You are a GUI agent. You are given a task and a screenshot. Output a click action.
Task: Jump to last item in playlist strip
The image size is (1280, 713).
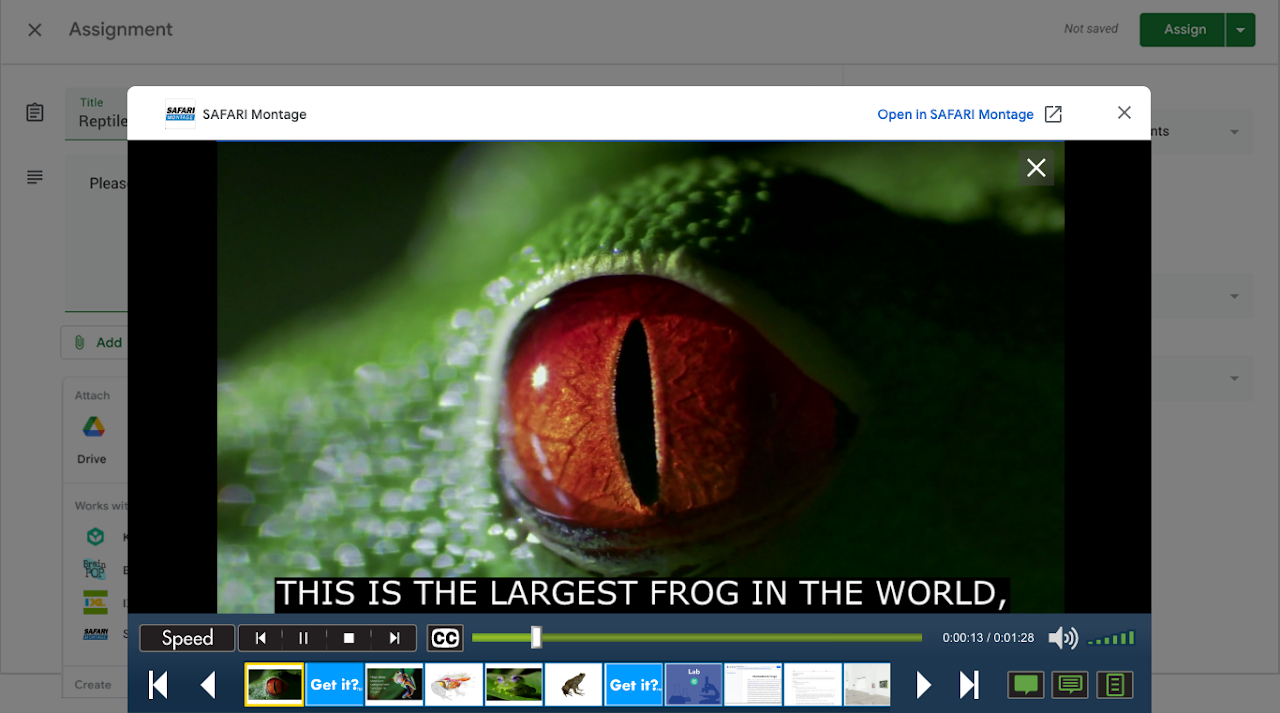[x=968, y=685]
